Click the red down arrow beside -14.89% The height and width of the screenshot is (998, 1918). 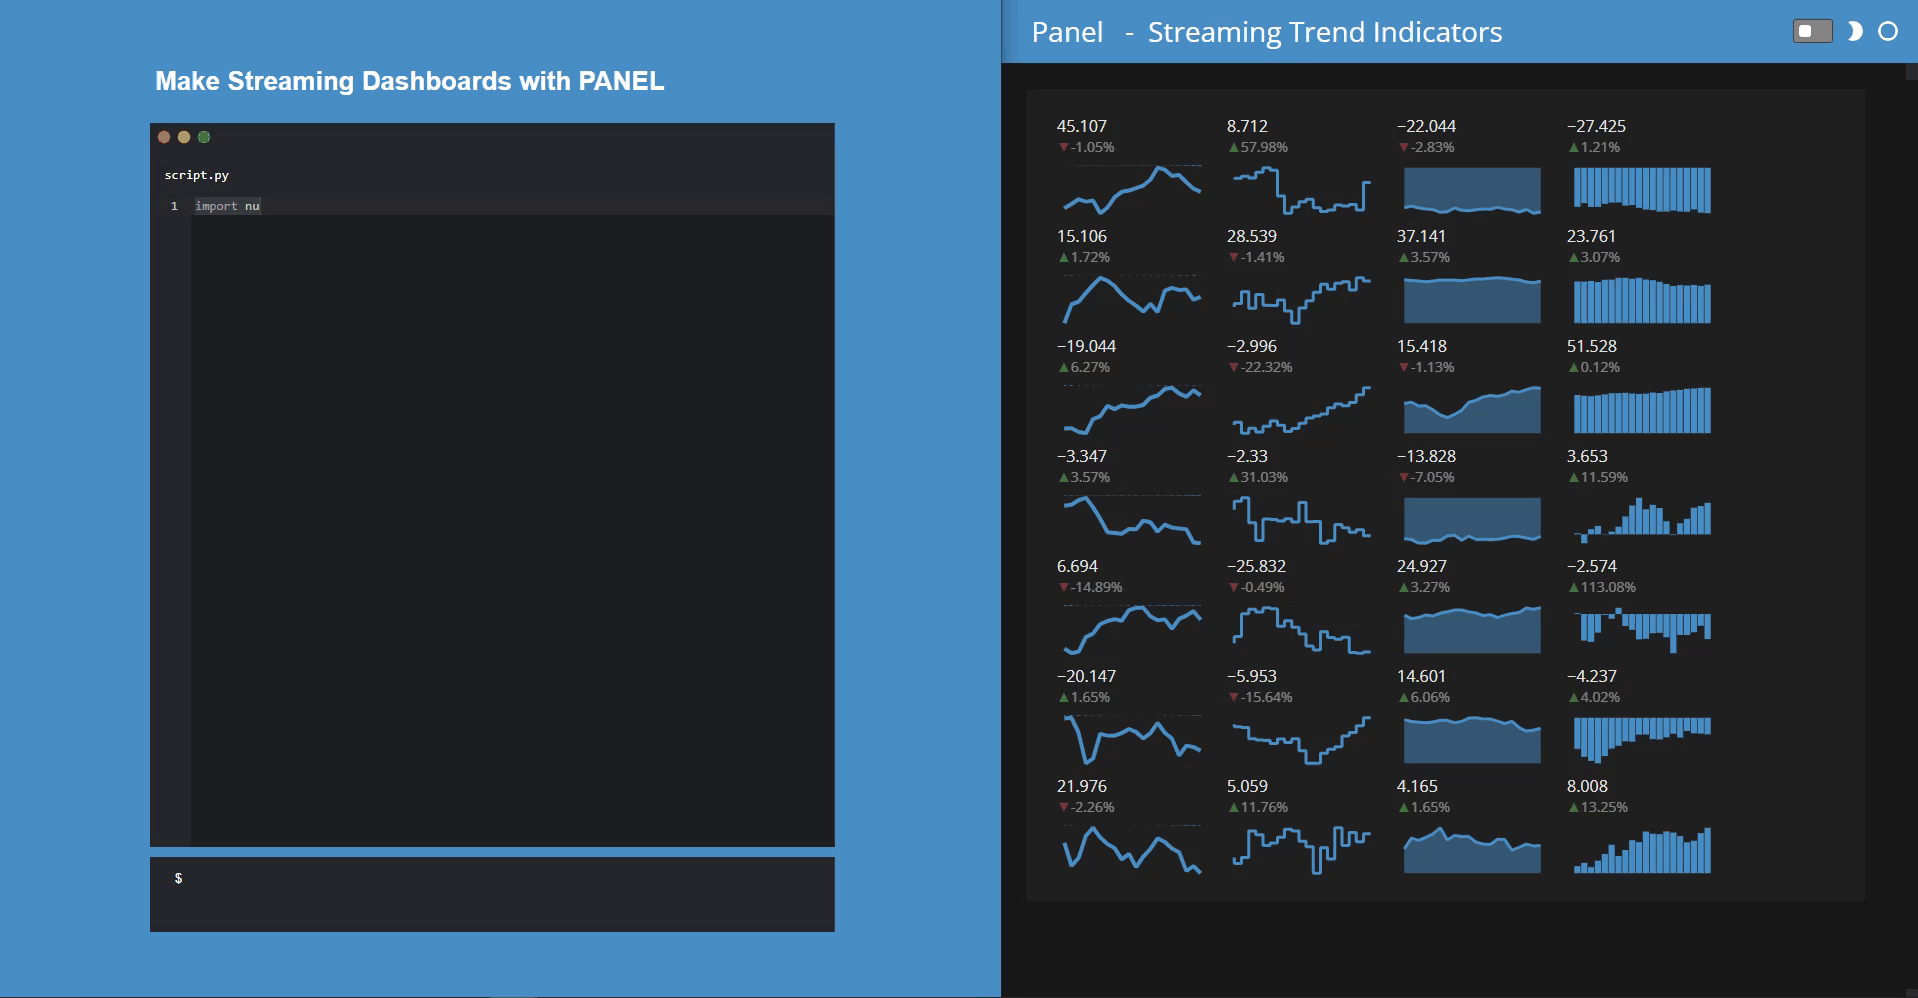[1063, 587]
